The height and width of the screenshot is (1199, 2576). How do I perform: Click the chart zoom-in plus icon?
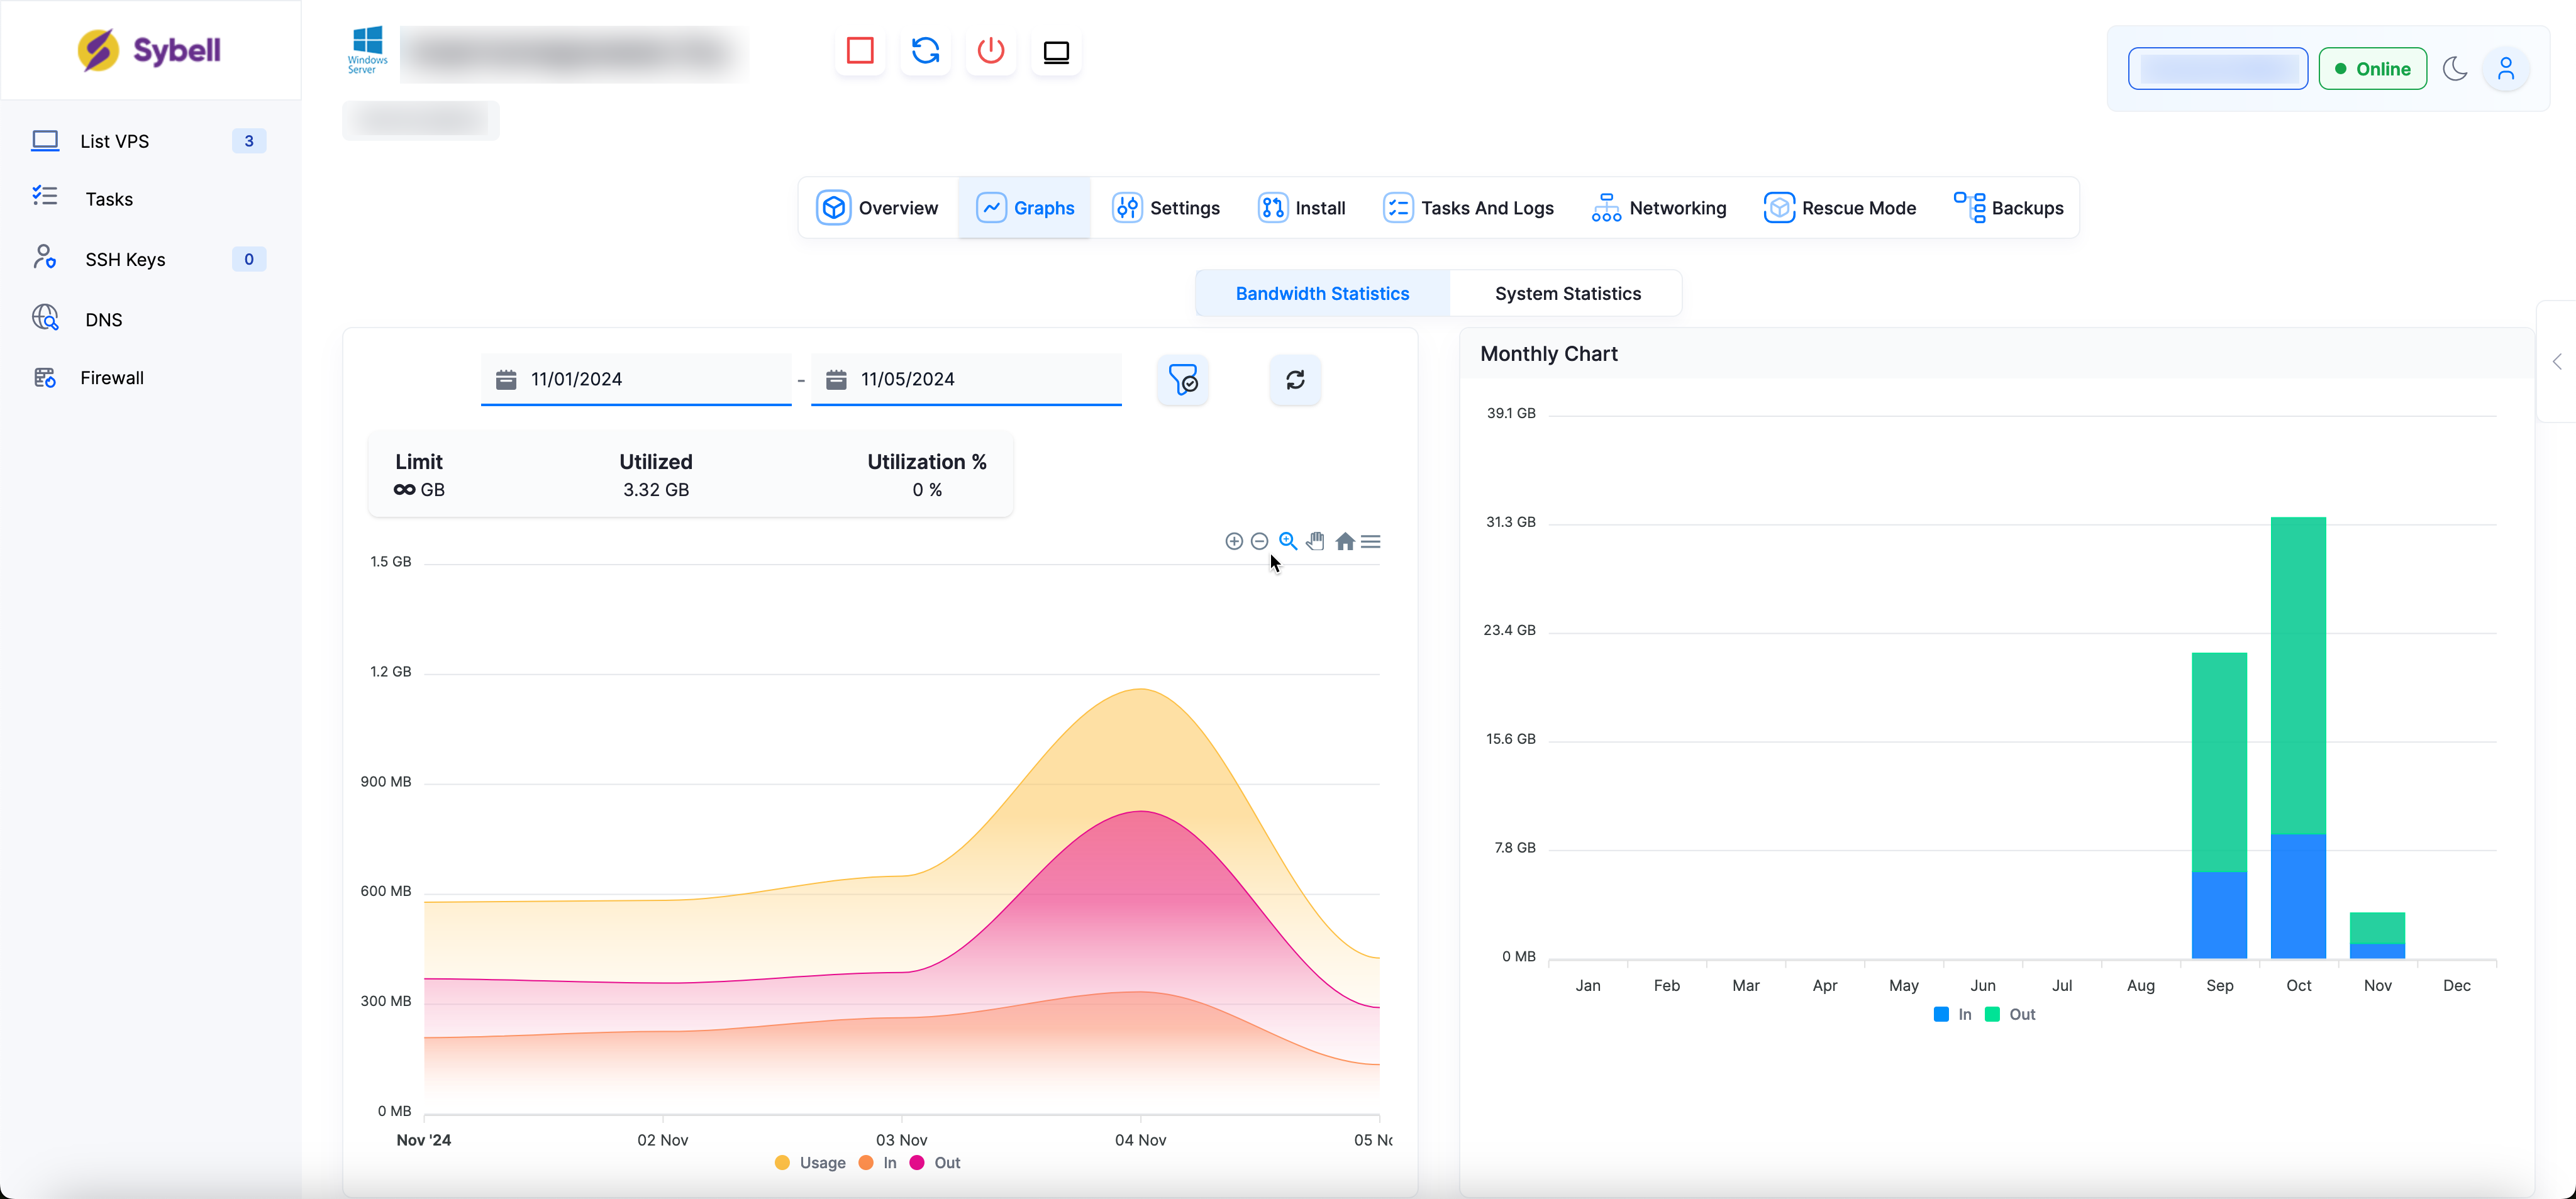1234,541
